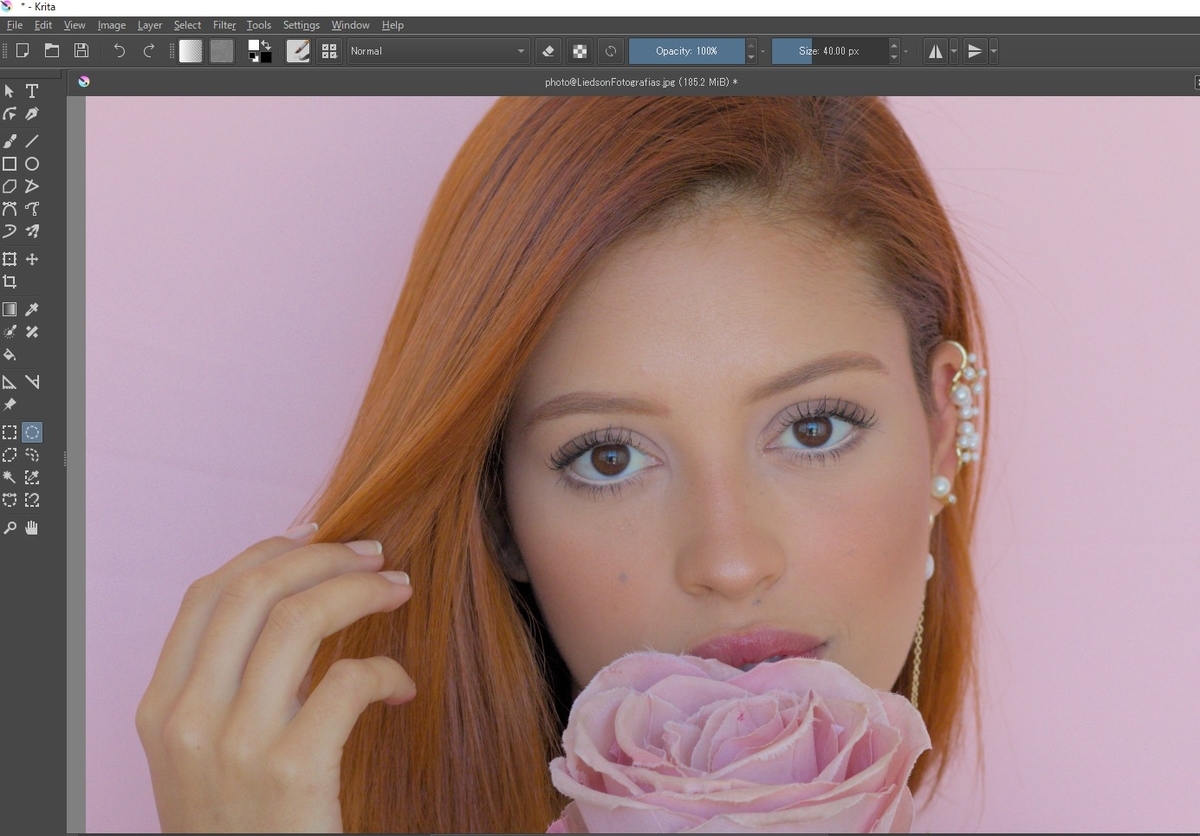The width and height of the screenshot is (1200, 836).
Task: Select the Zoom magnifier tool
Action: 10,528
